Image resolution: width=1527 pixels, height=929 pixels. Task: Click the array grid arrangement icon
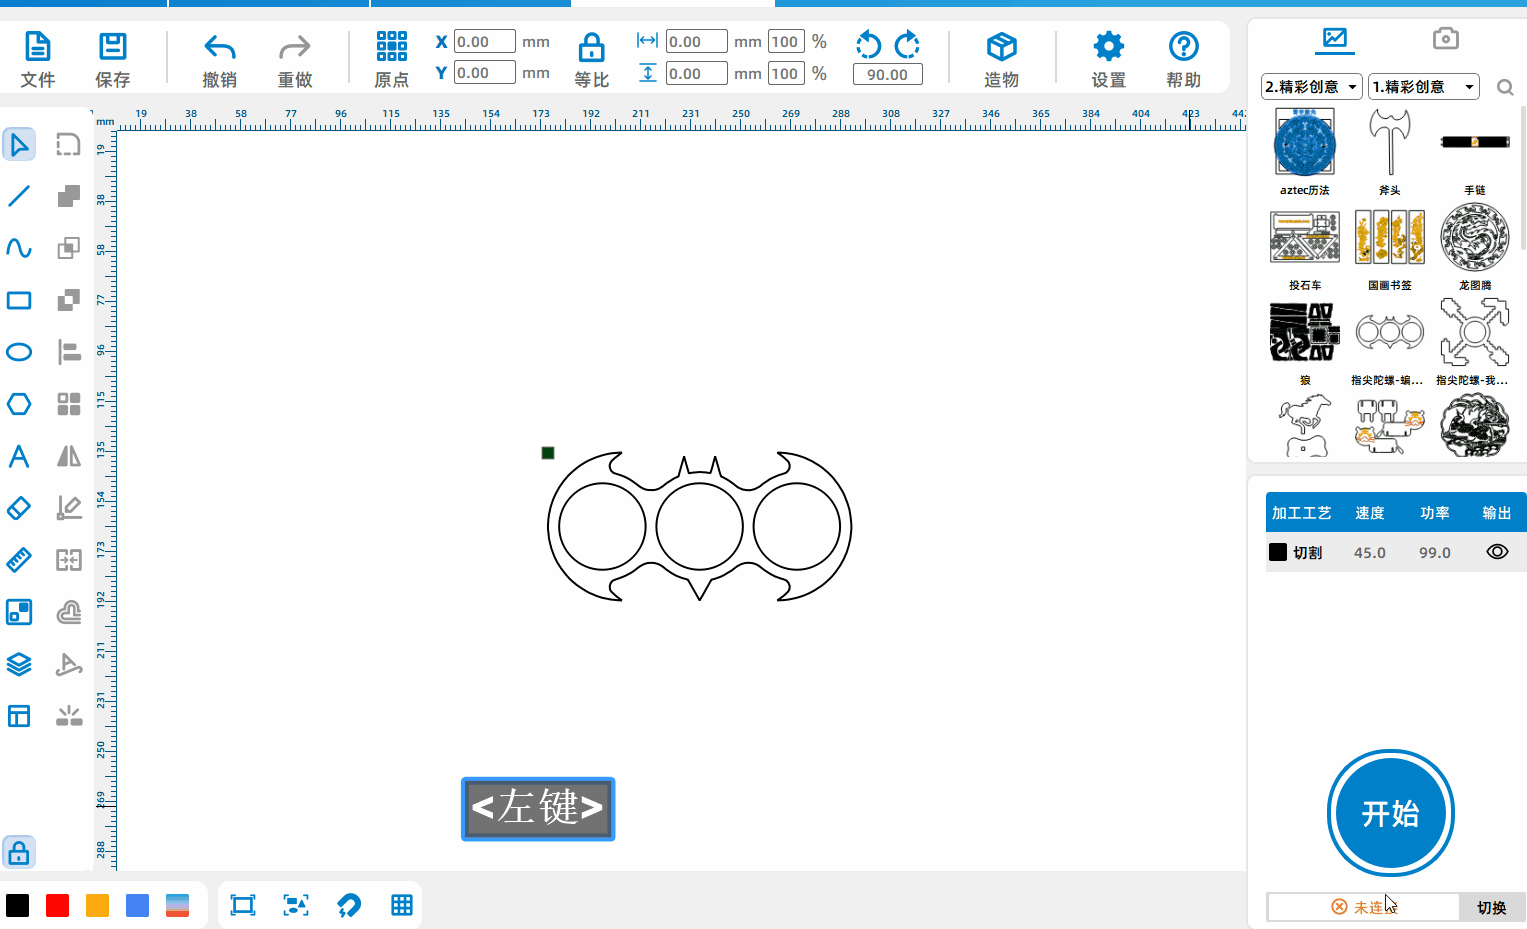coord(69,404)
